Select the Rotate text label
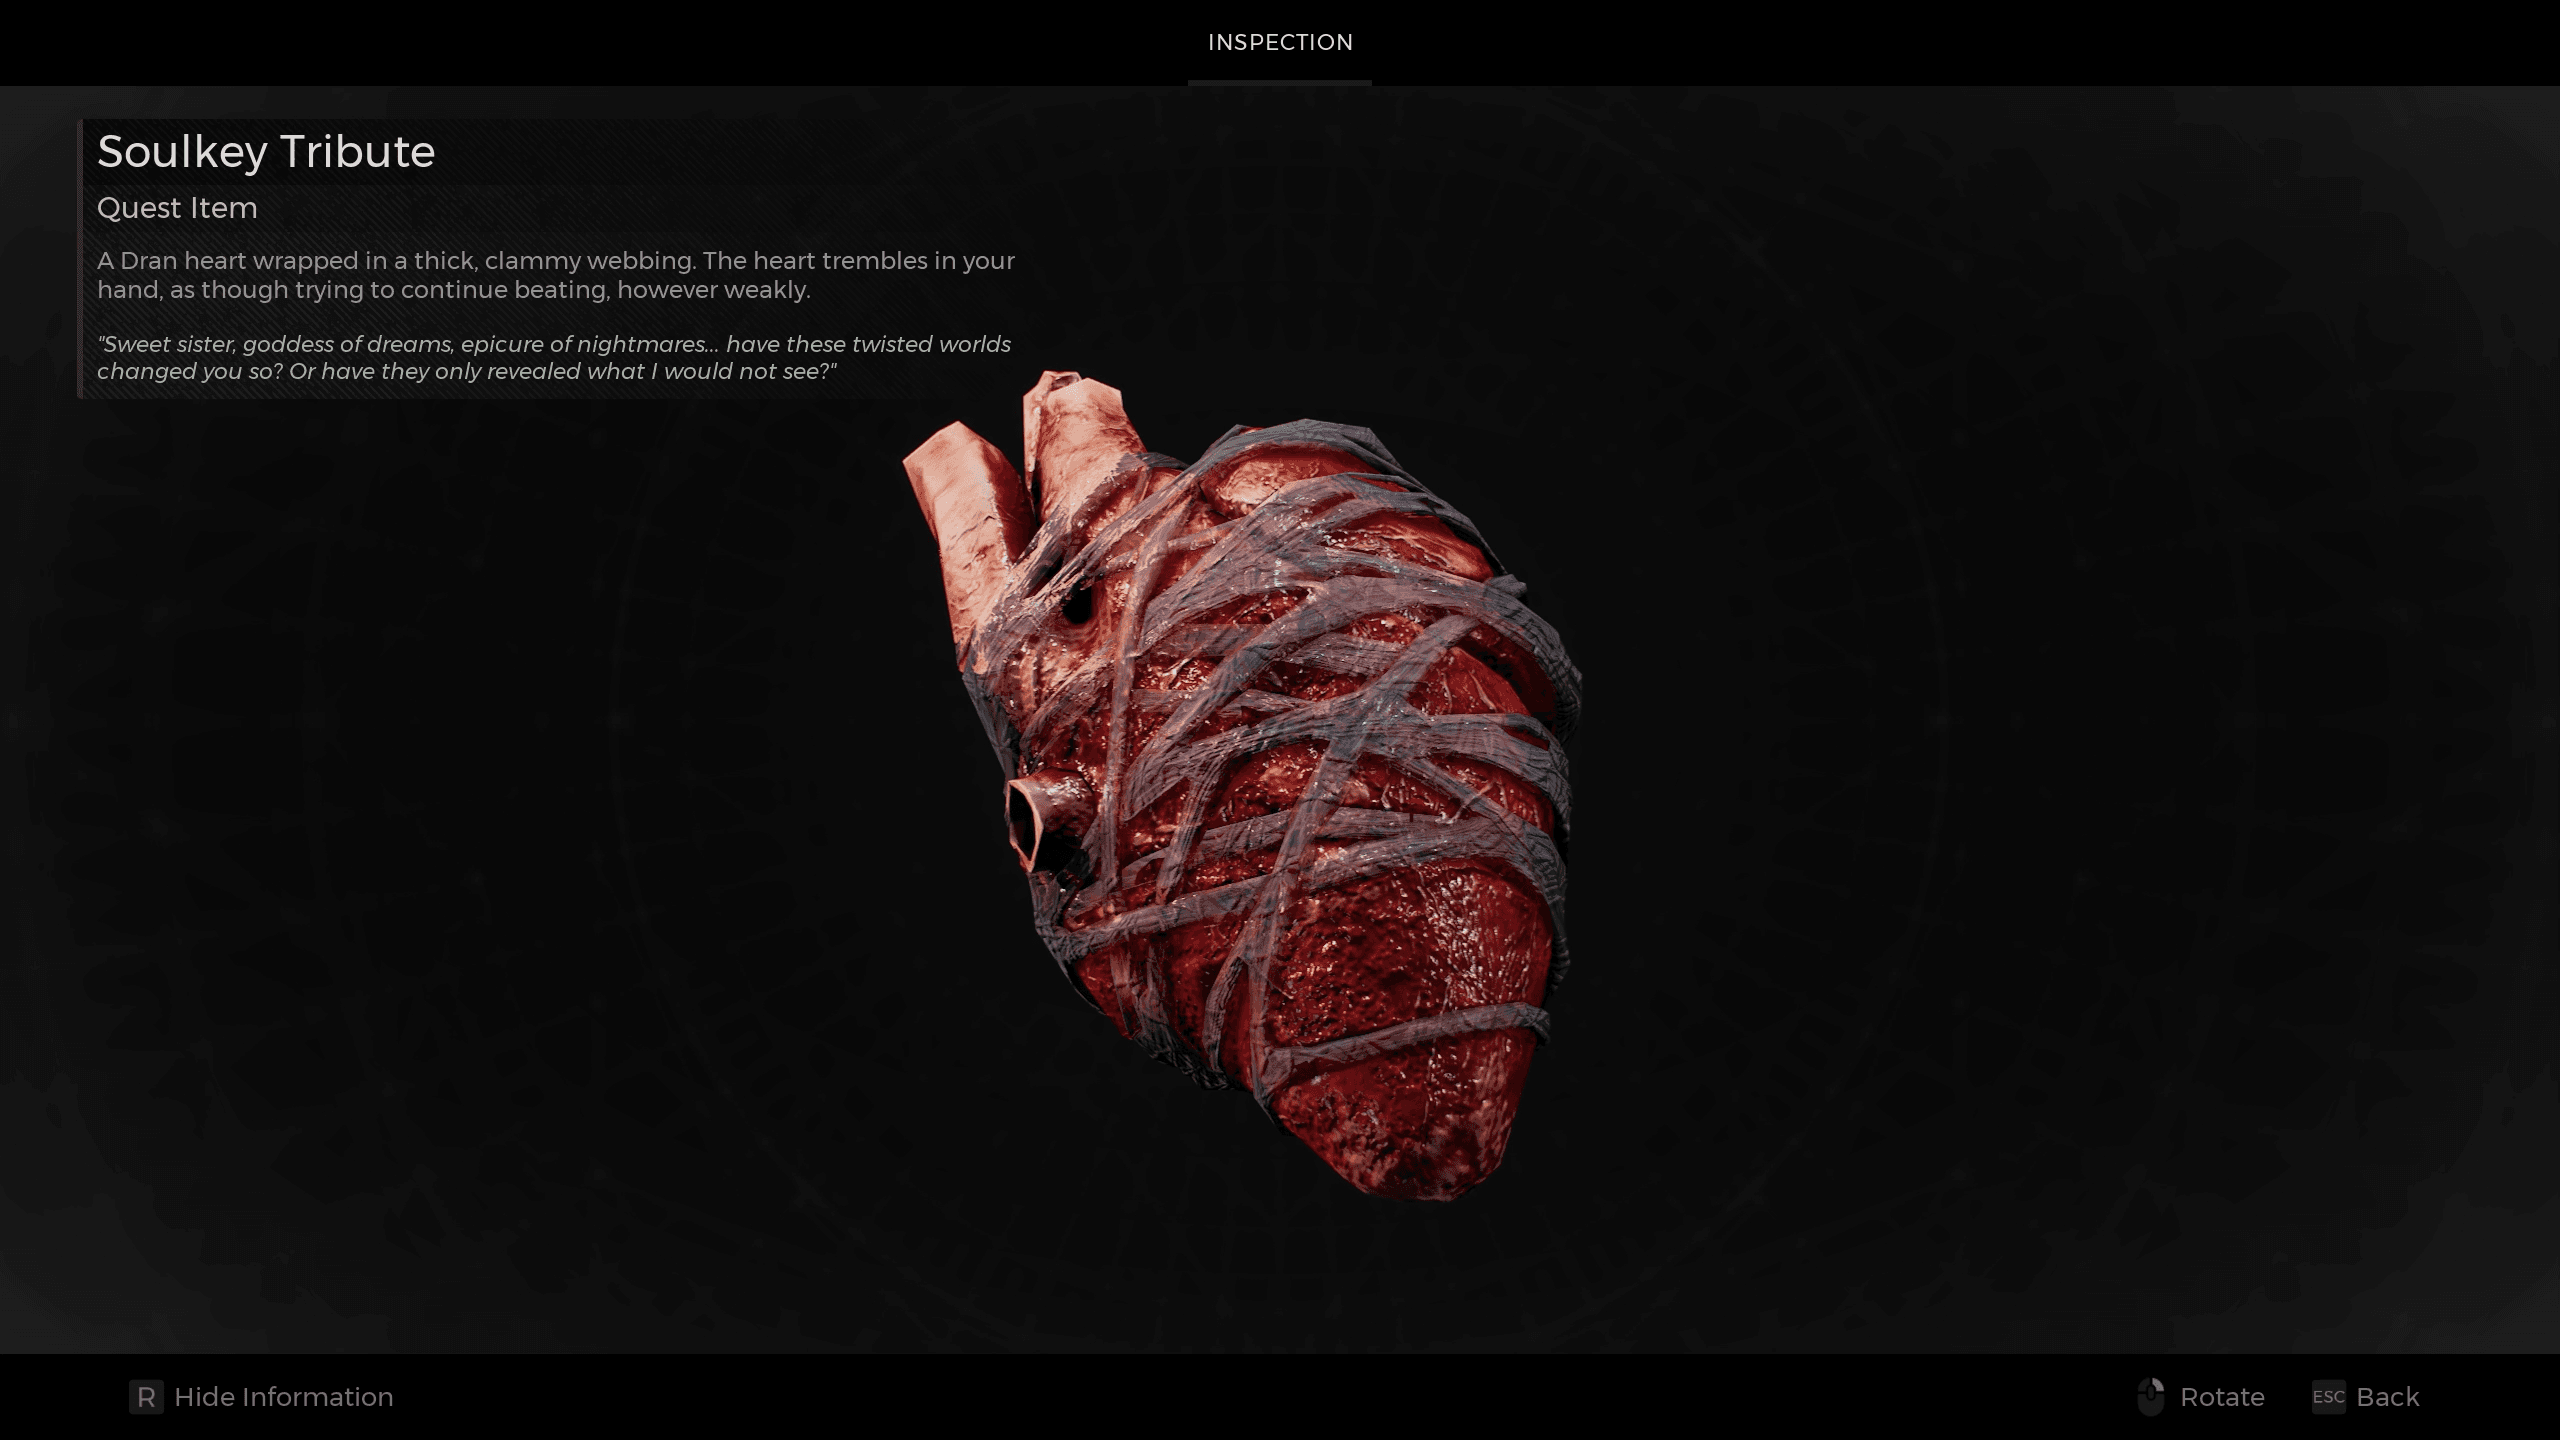Image resolution: width=2560 pixels, height=1440 pixels. [2222, 1397]
